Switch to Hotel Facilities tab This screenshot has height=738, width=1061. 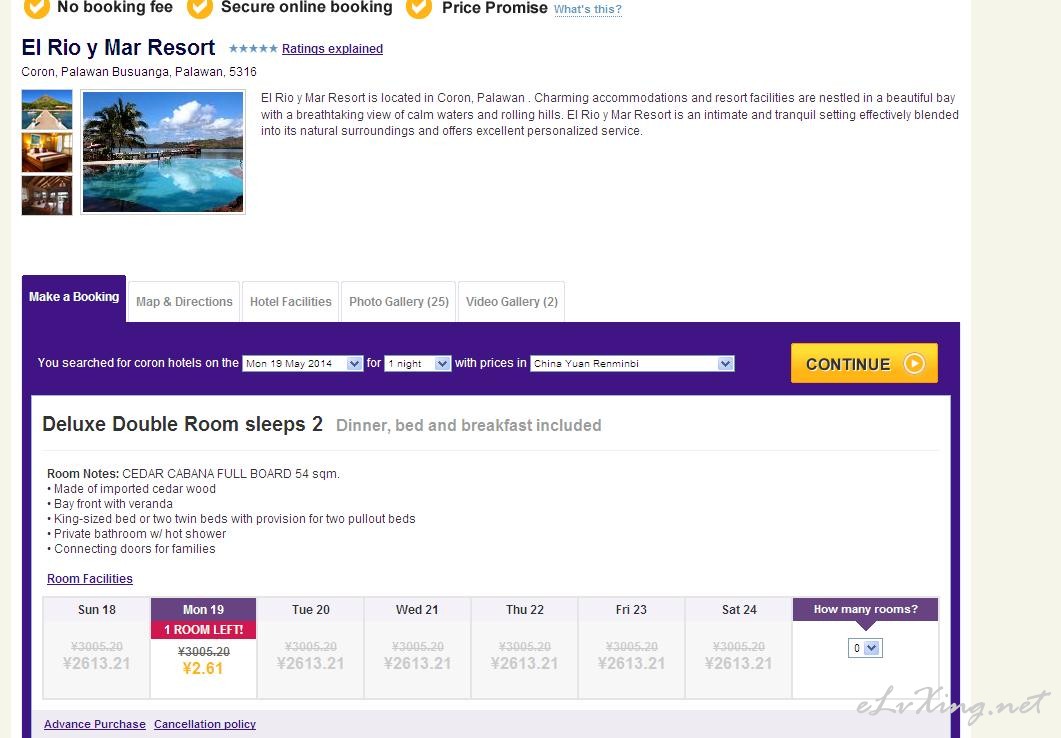click(290, 302)
